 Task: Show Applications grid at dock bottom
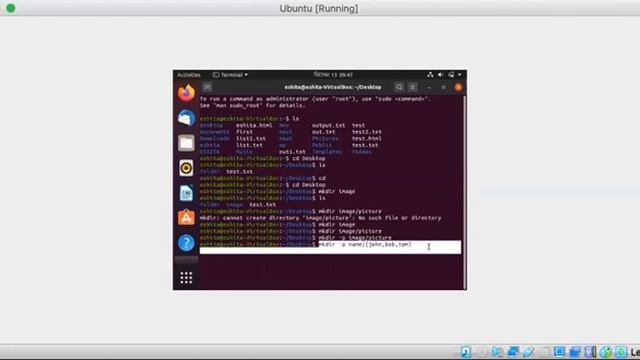(186, 278)
